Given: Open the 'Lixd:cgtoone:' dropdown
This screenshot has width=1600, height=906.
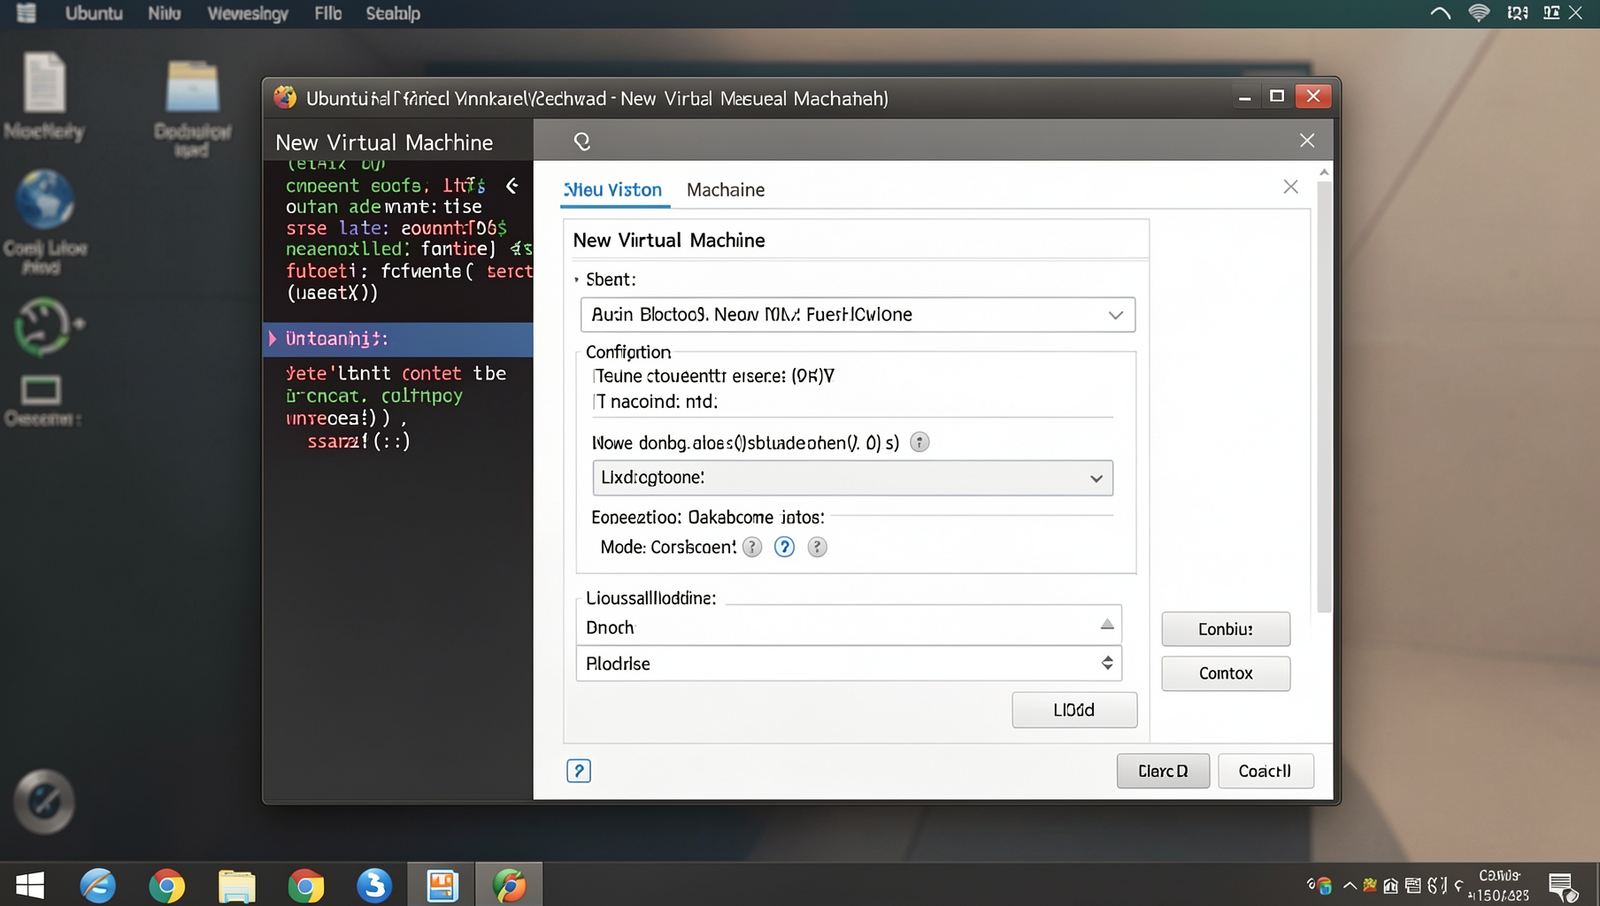Looking at the screenshot, I should coord(853,478).
